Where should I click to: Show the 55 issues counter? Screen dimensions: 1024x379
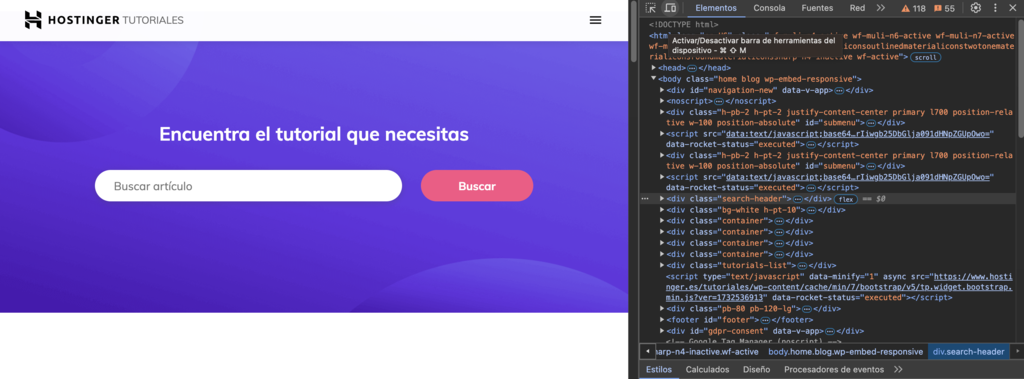pos(944,8)
